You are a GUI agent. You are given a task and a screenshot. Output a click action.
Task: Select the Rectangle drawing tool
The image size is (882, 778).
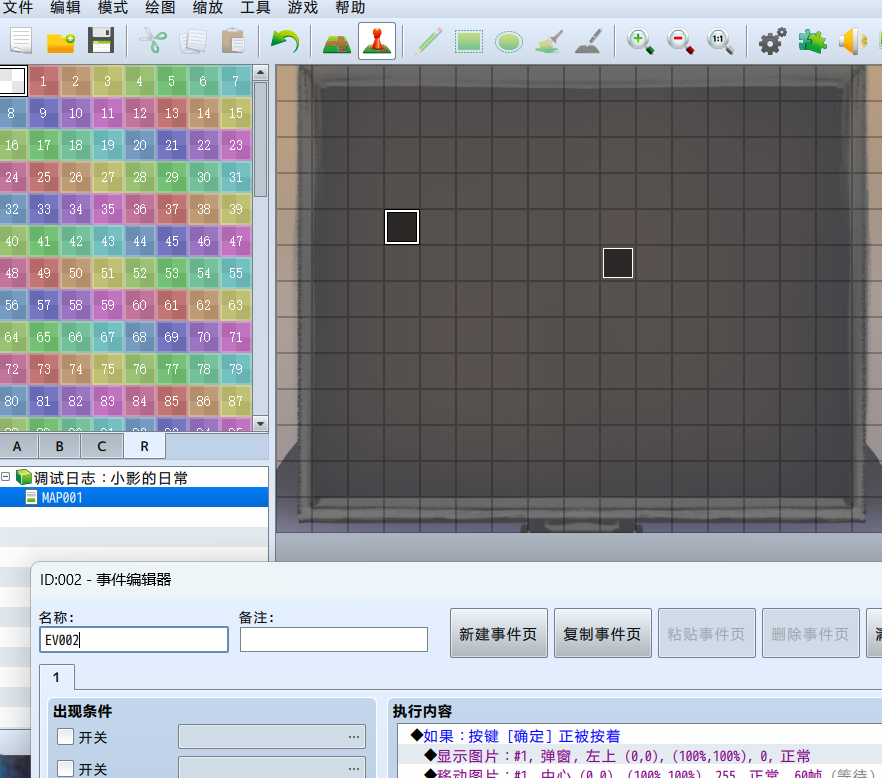[x=469, y=41]
